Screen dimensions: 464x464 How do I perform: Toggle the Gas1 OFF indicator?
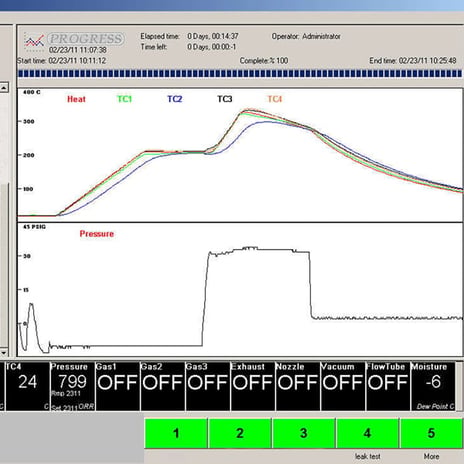[118, 386]
